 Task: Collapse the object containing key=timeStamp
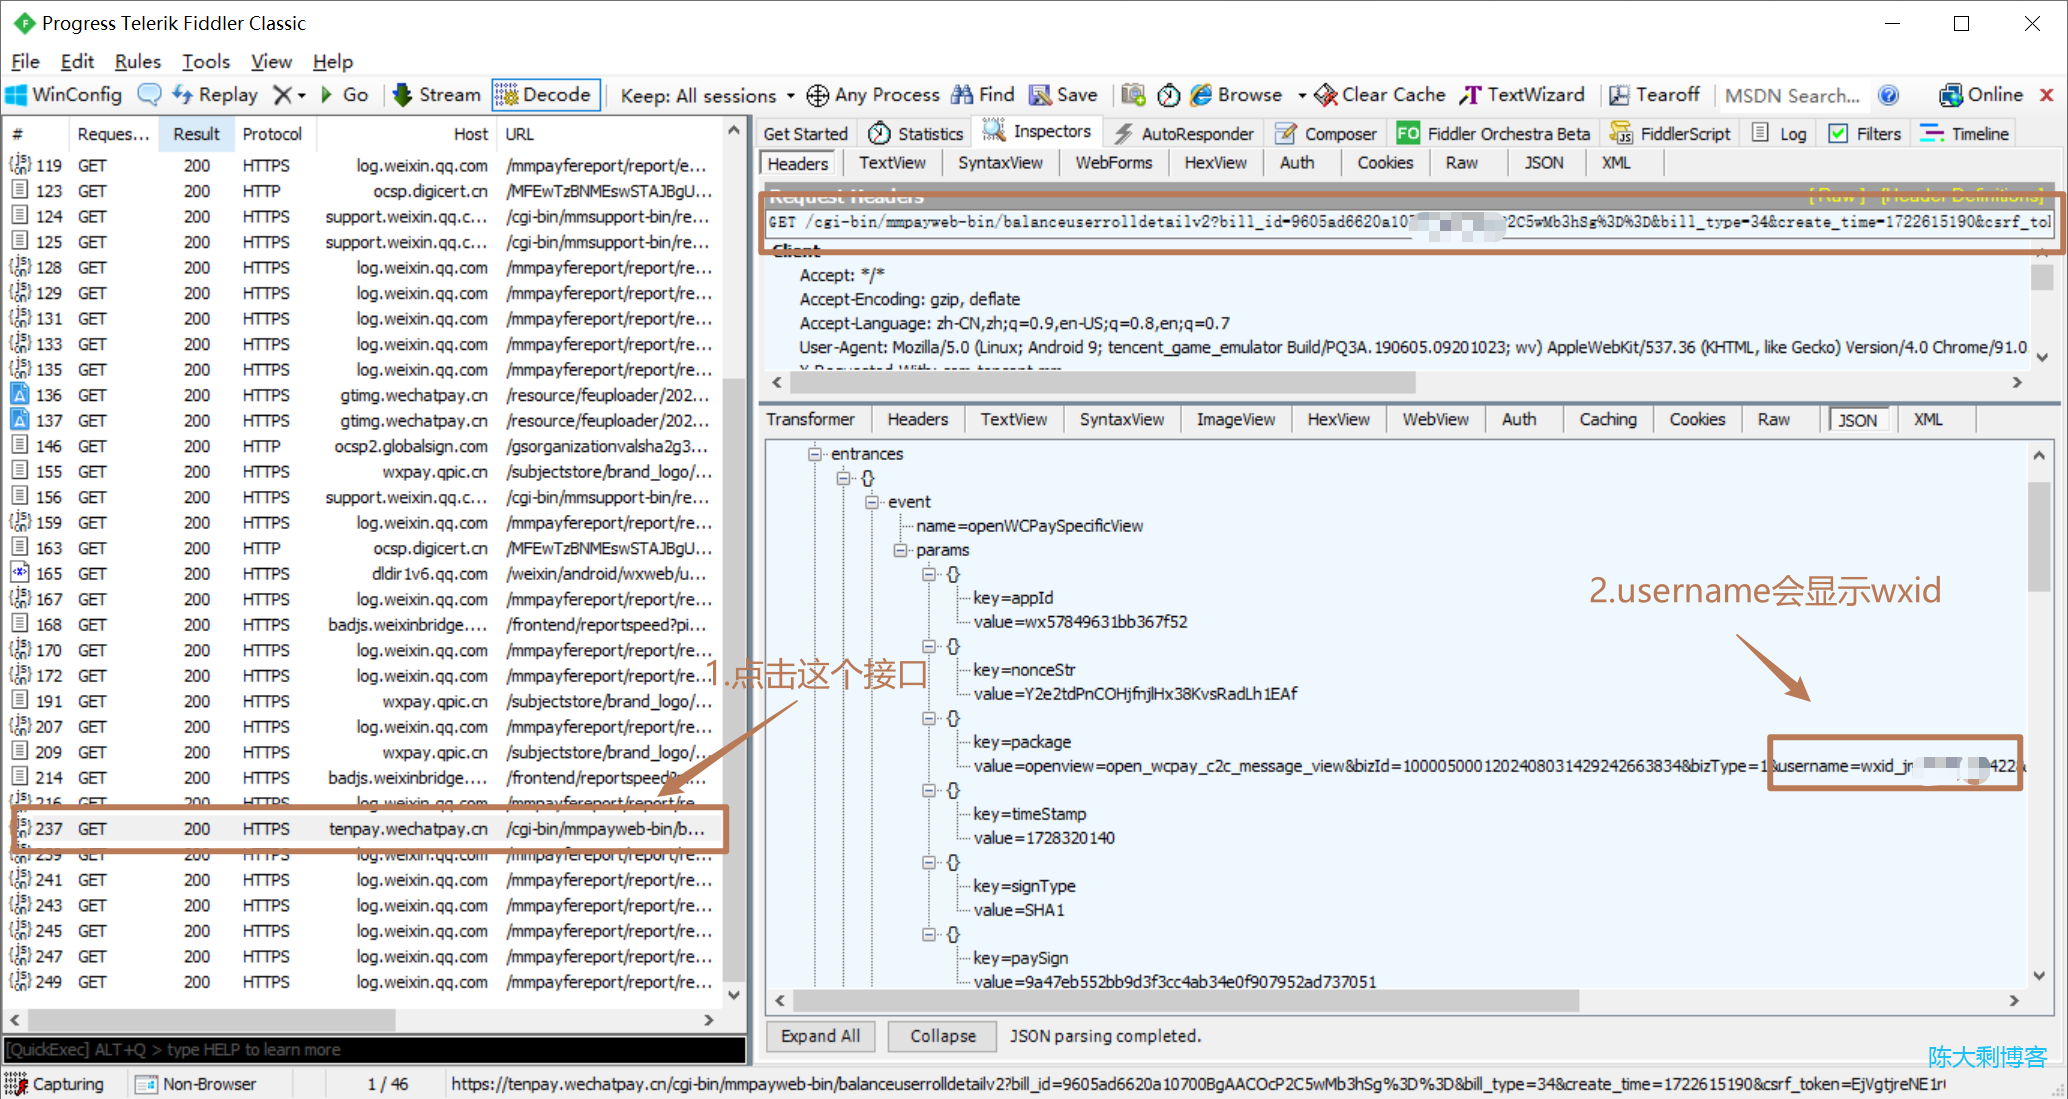(929, 790)
